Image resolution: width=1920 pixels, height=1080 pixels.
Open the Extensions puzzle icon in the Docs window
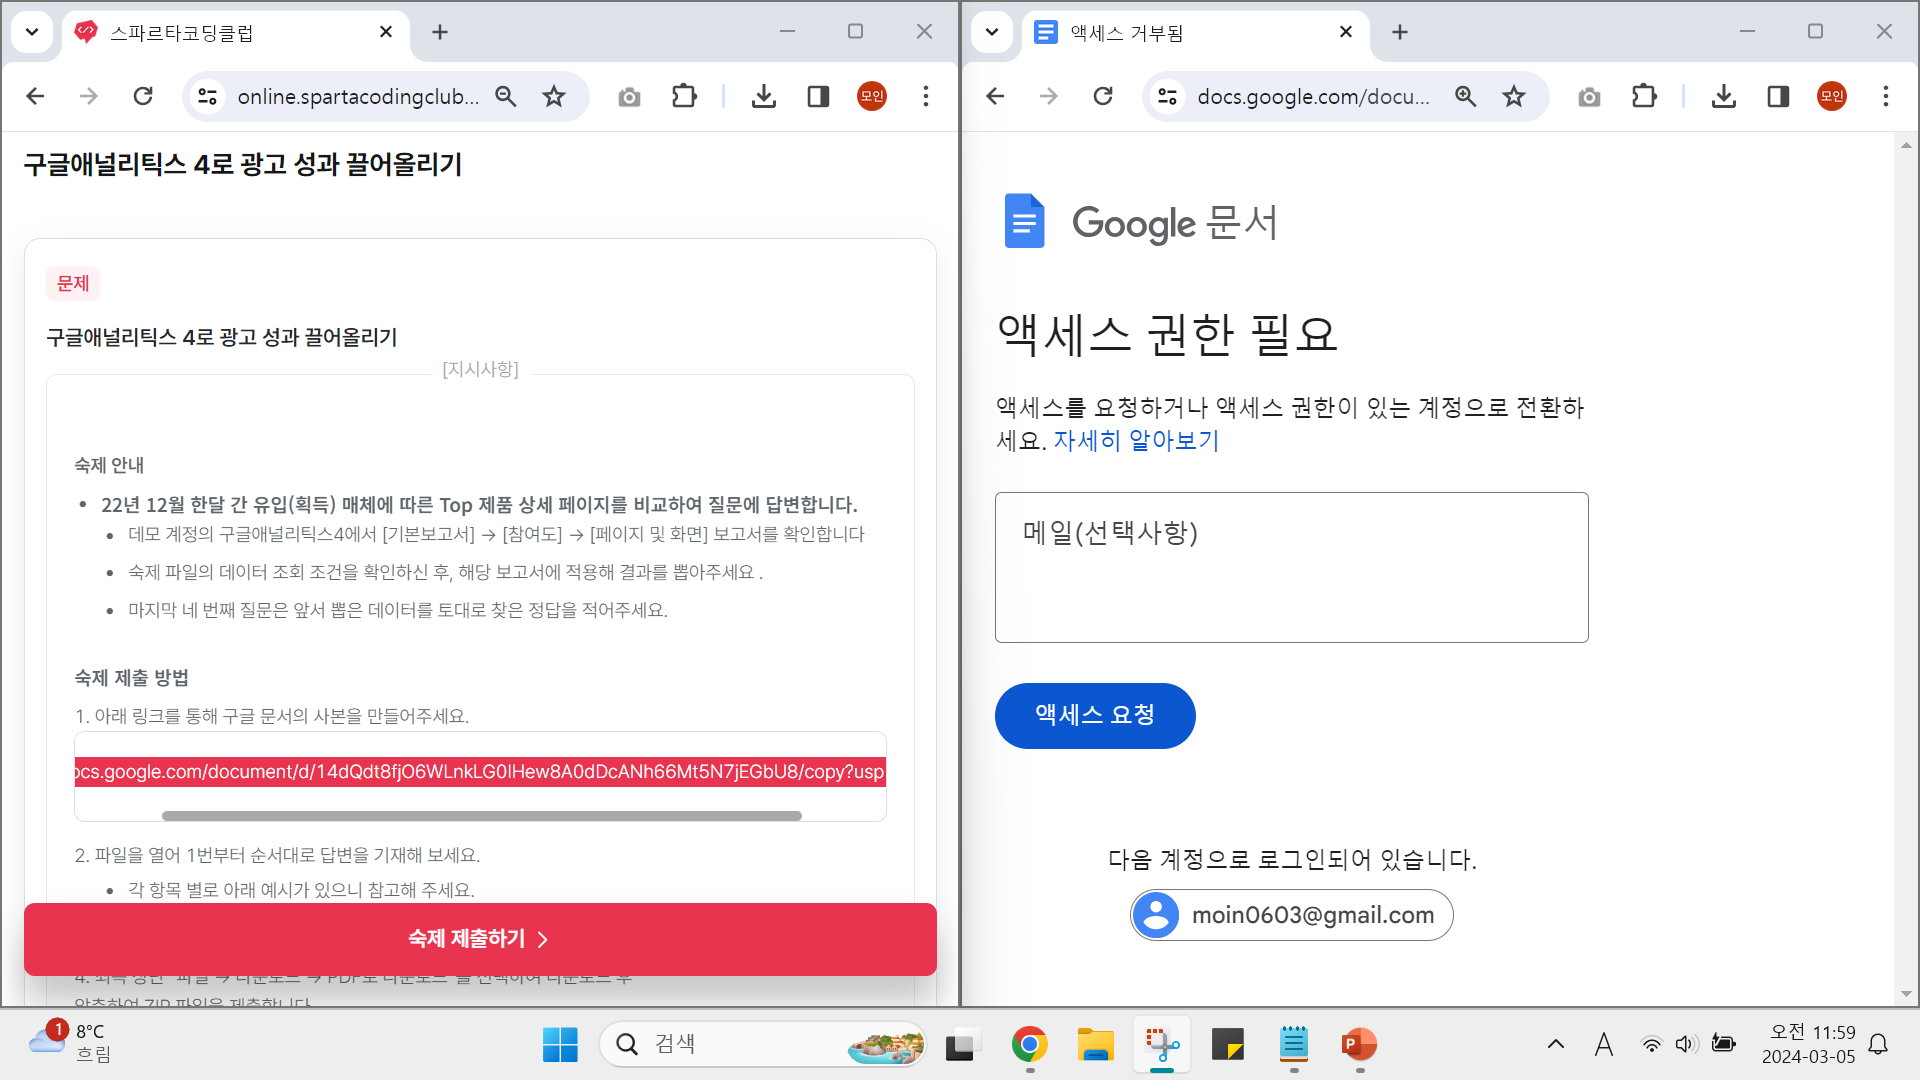tap(1644, 96)
